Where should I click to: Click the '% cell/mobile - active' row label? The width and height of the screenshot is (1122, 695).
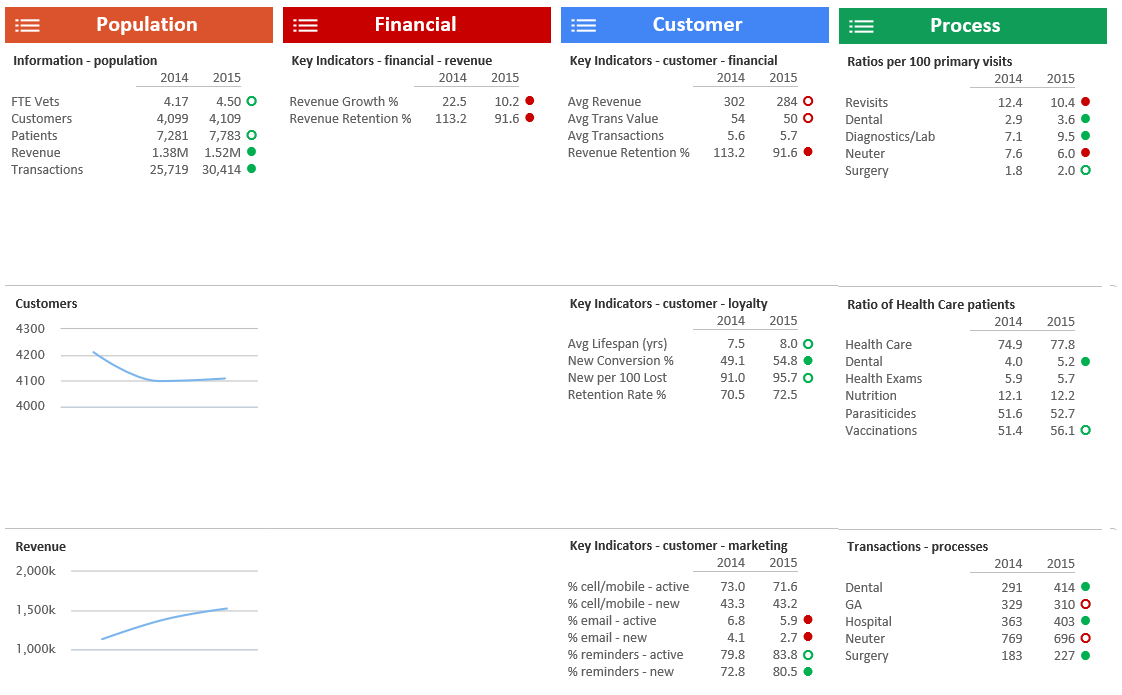click(x=628, y=586)
